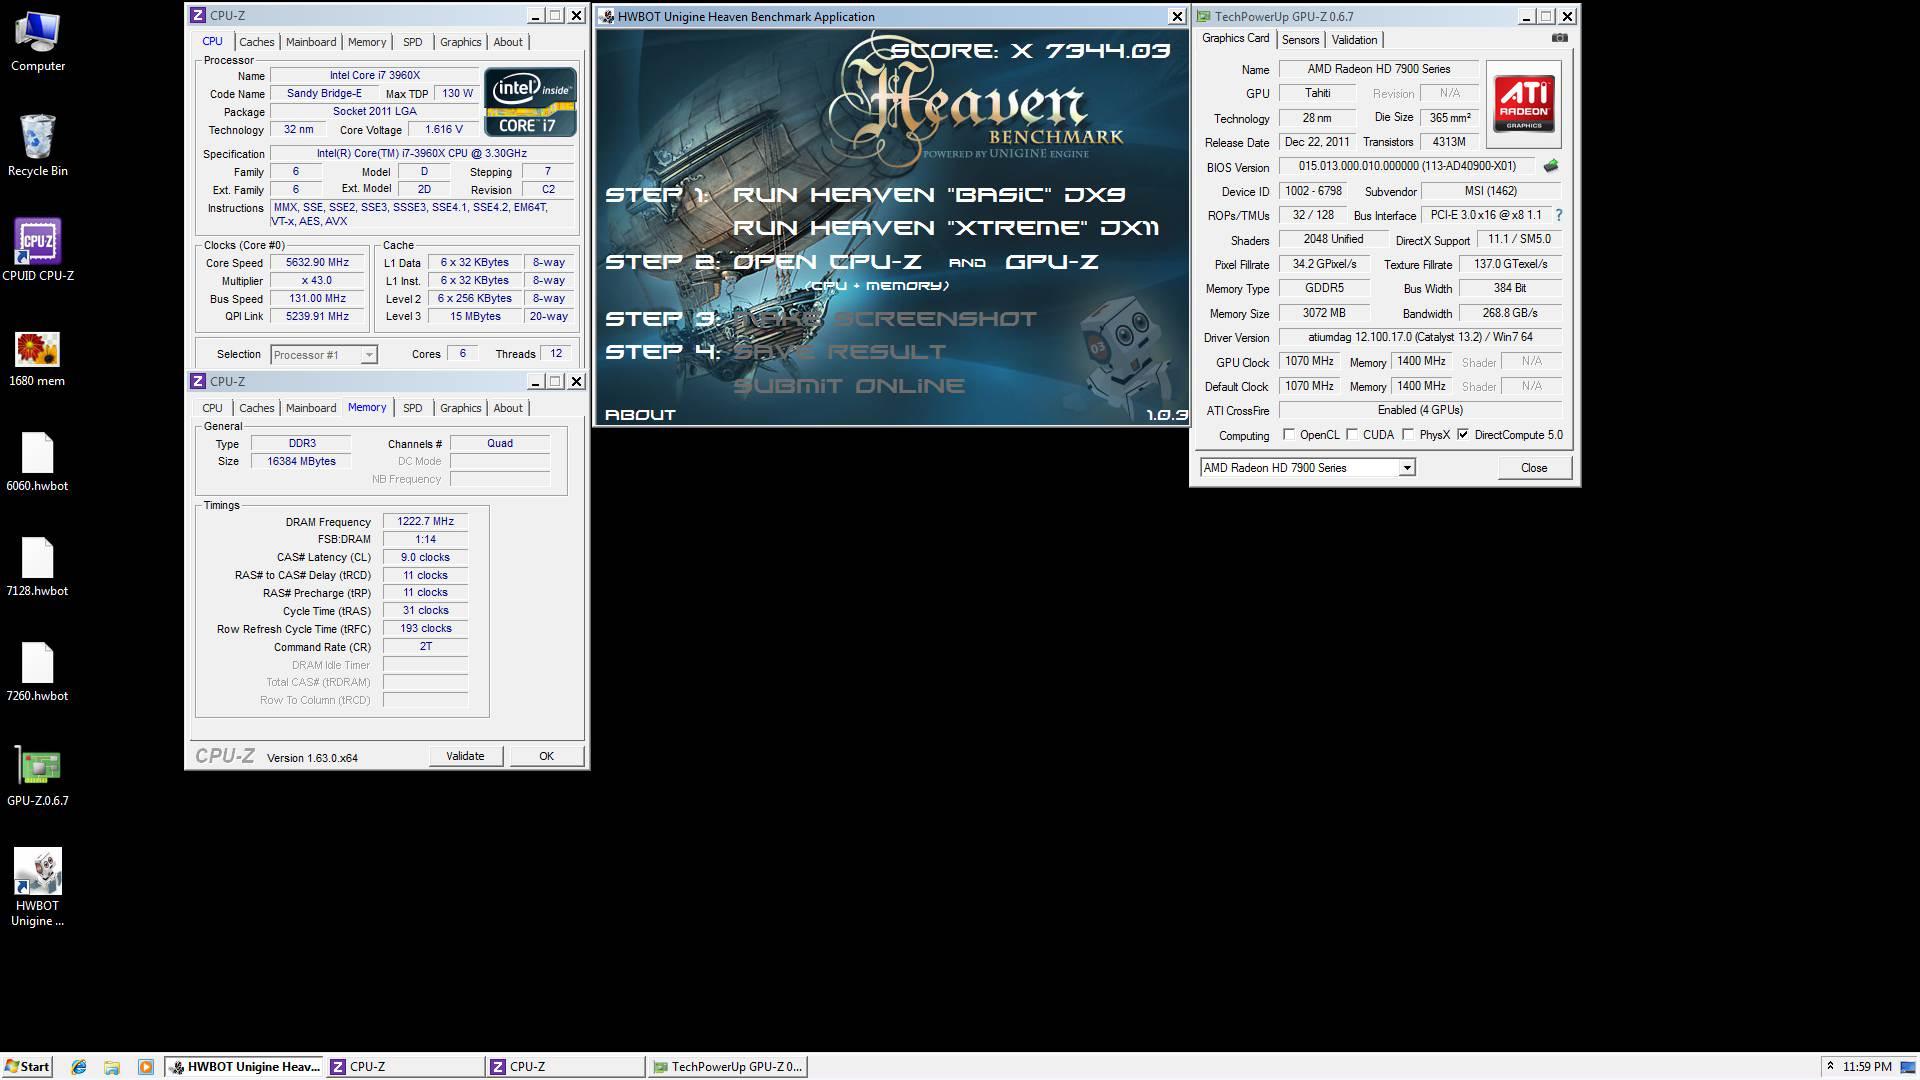Click the Heaven score X 7344.03 text
This screenshot has width=1920, height=1080.
click(1030, 51)
